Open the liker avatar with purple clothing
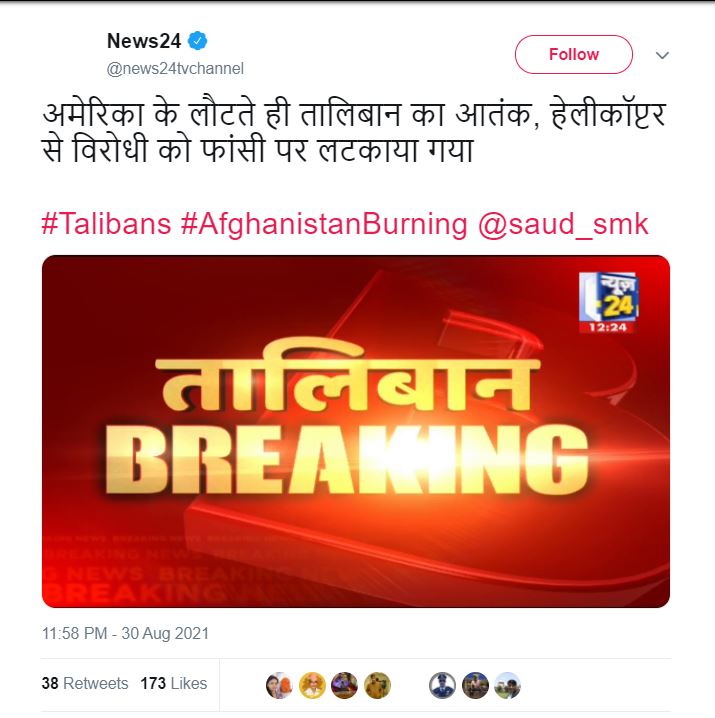 [x=344, y=685]
